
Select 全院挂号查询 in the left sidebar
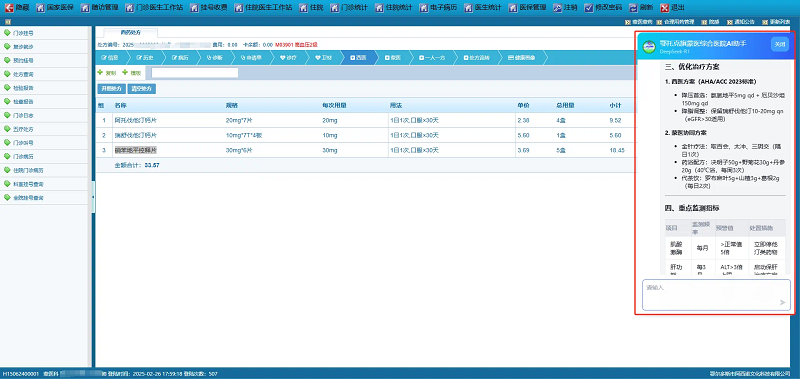pyautogui.click(x=45, y=197)
